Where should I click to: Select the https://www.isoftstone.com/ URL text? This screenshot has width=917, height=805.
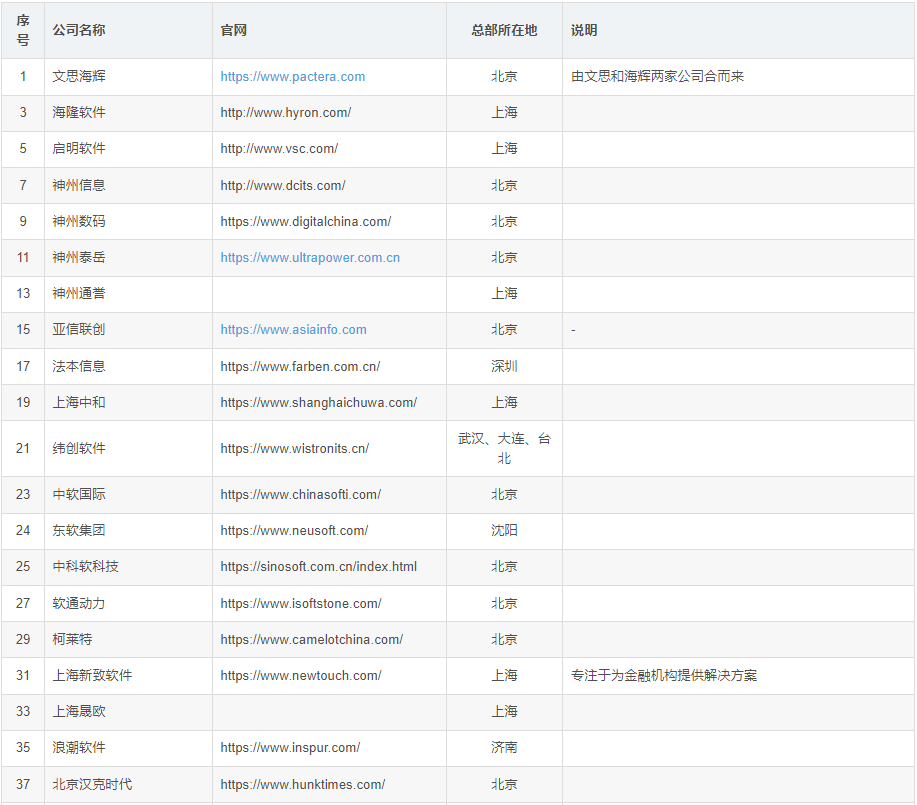coord(301,604)
